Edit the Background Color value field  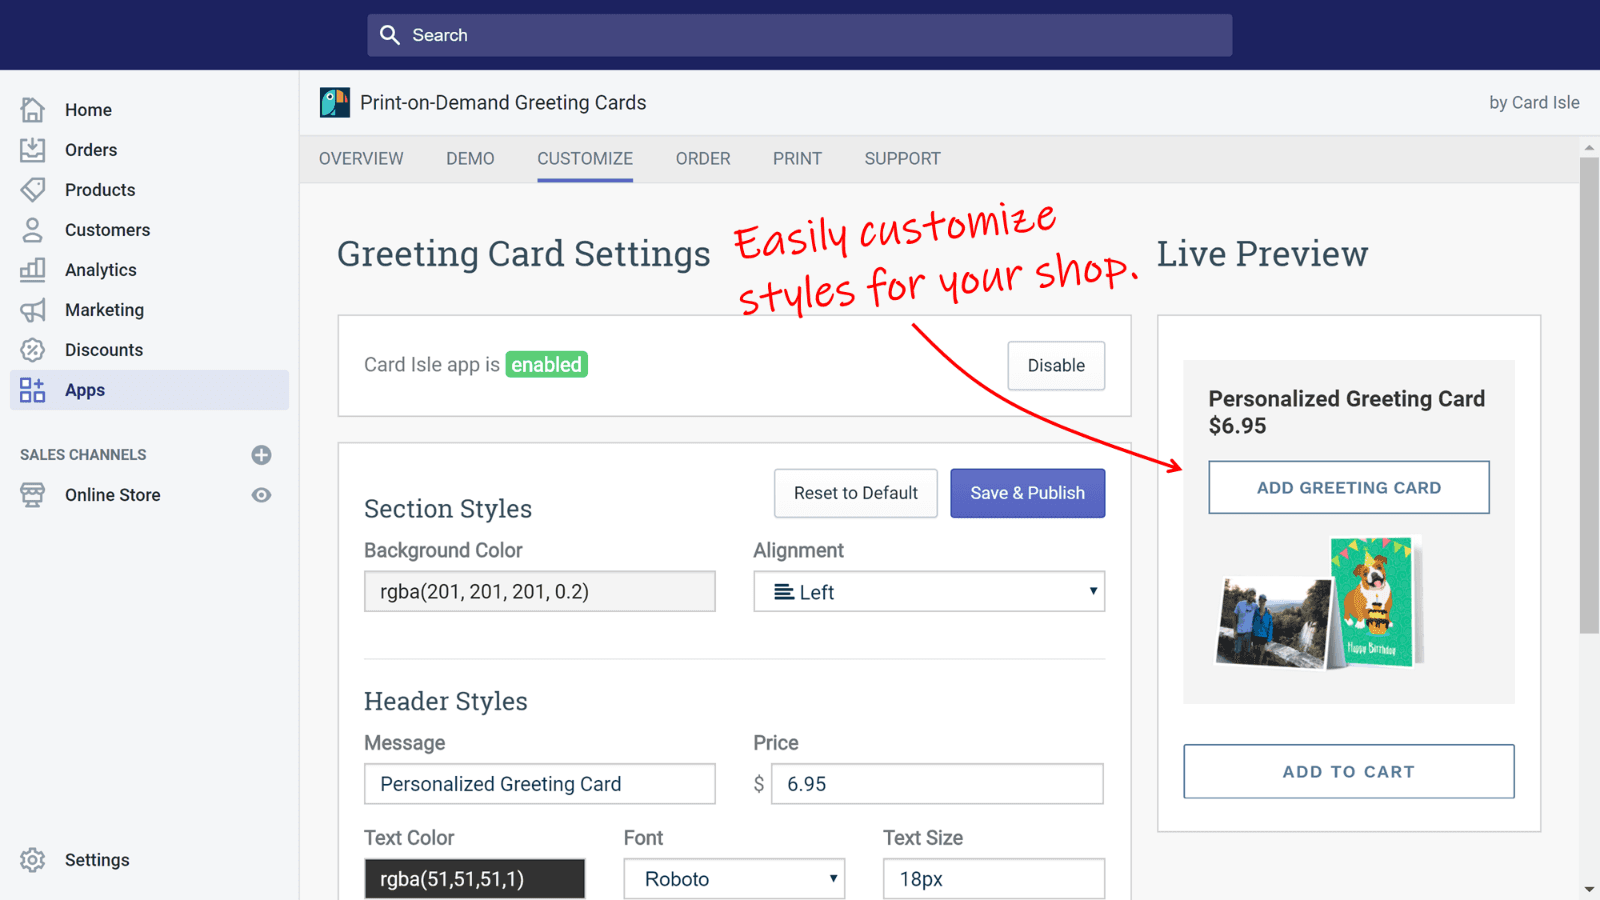[539, 591]
